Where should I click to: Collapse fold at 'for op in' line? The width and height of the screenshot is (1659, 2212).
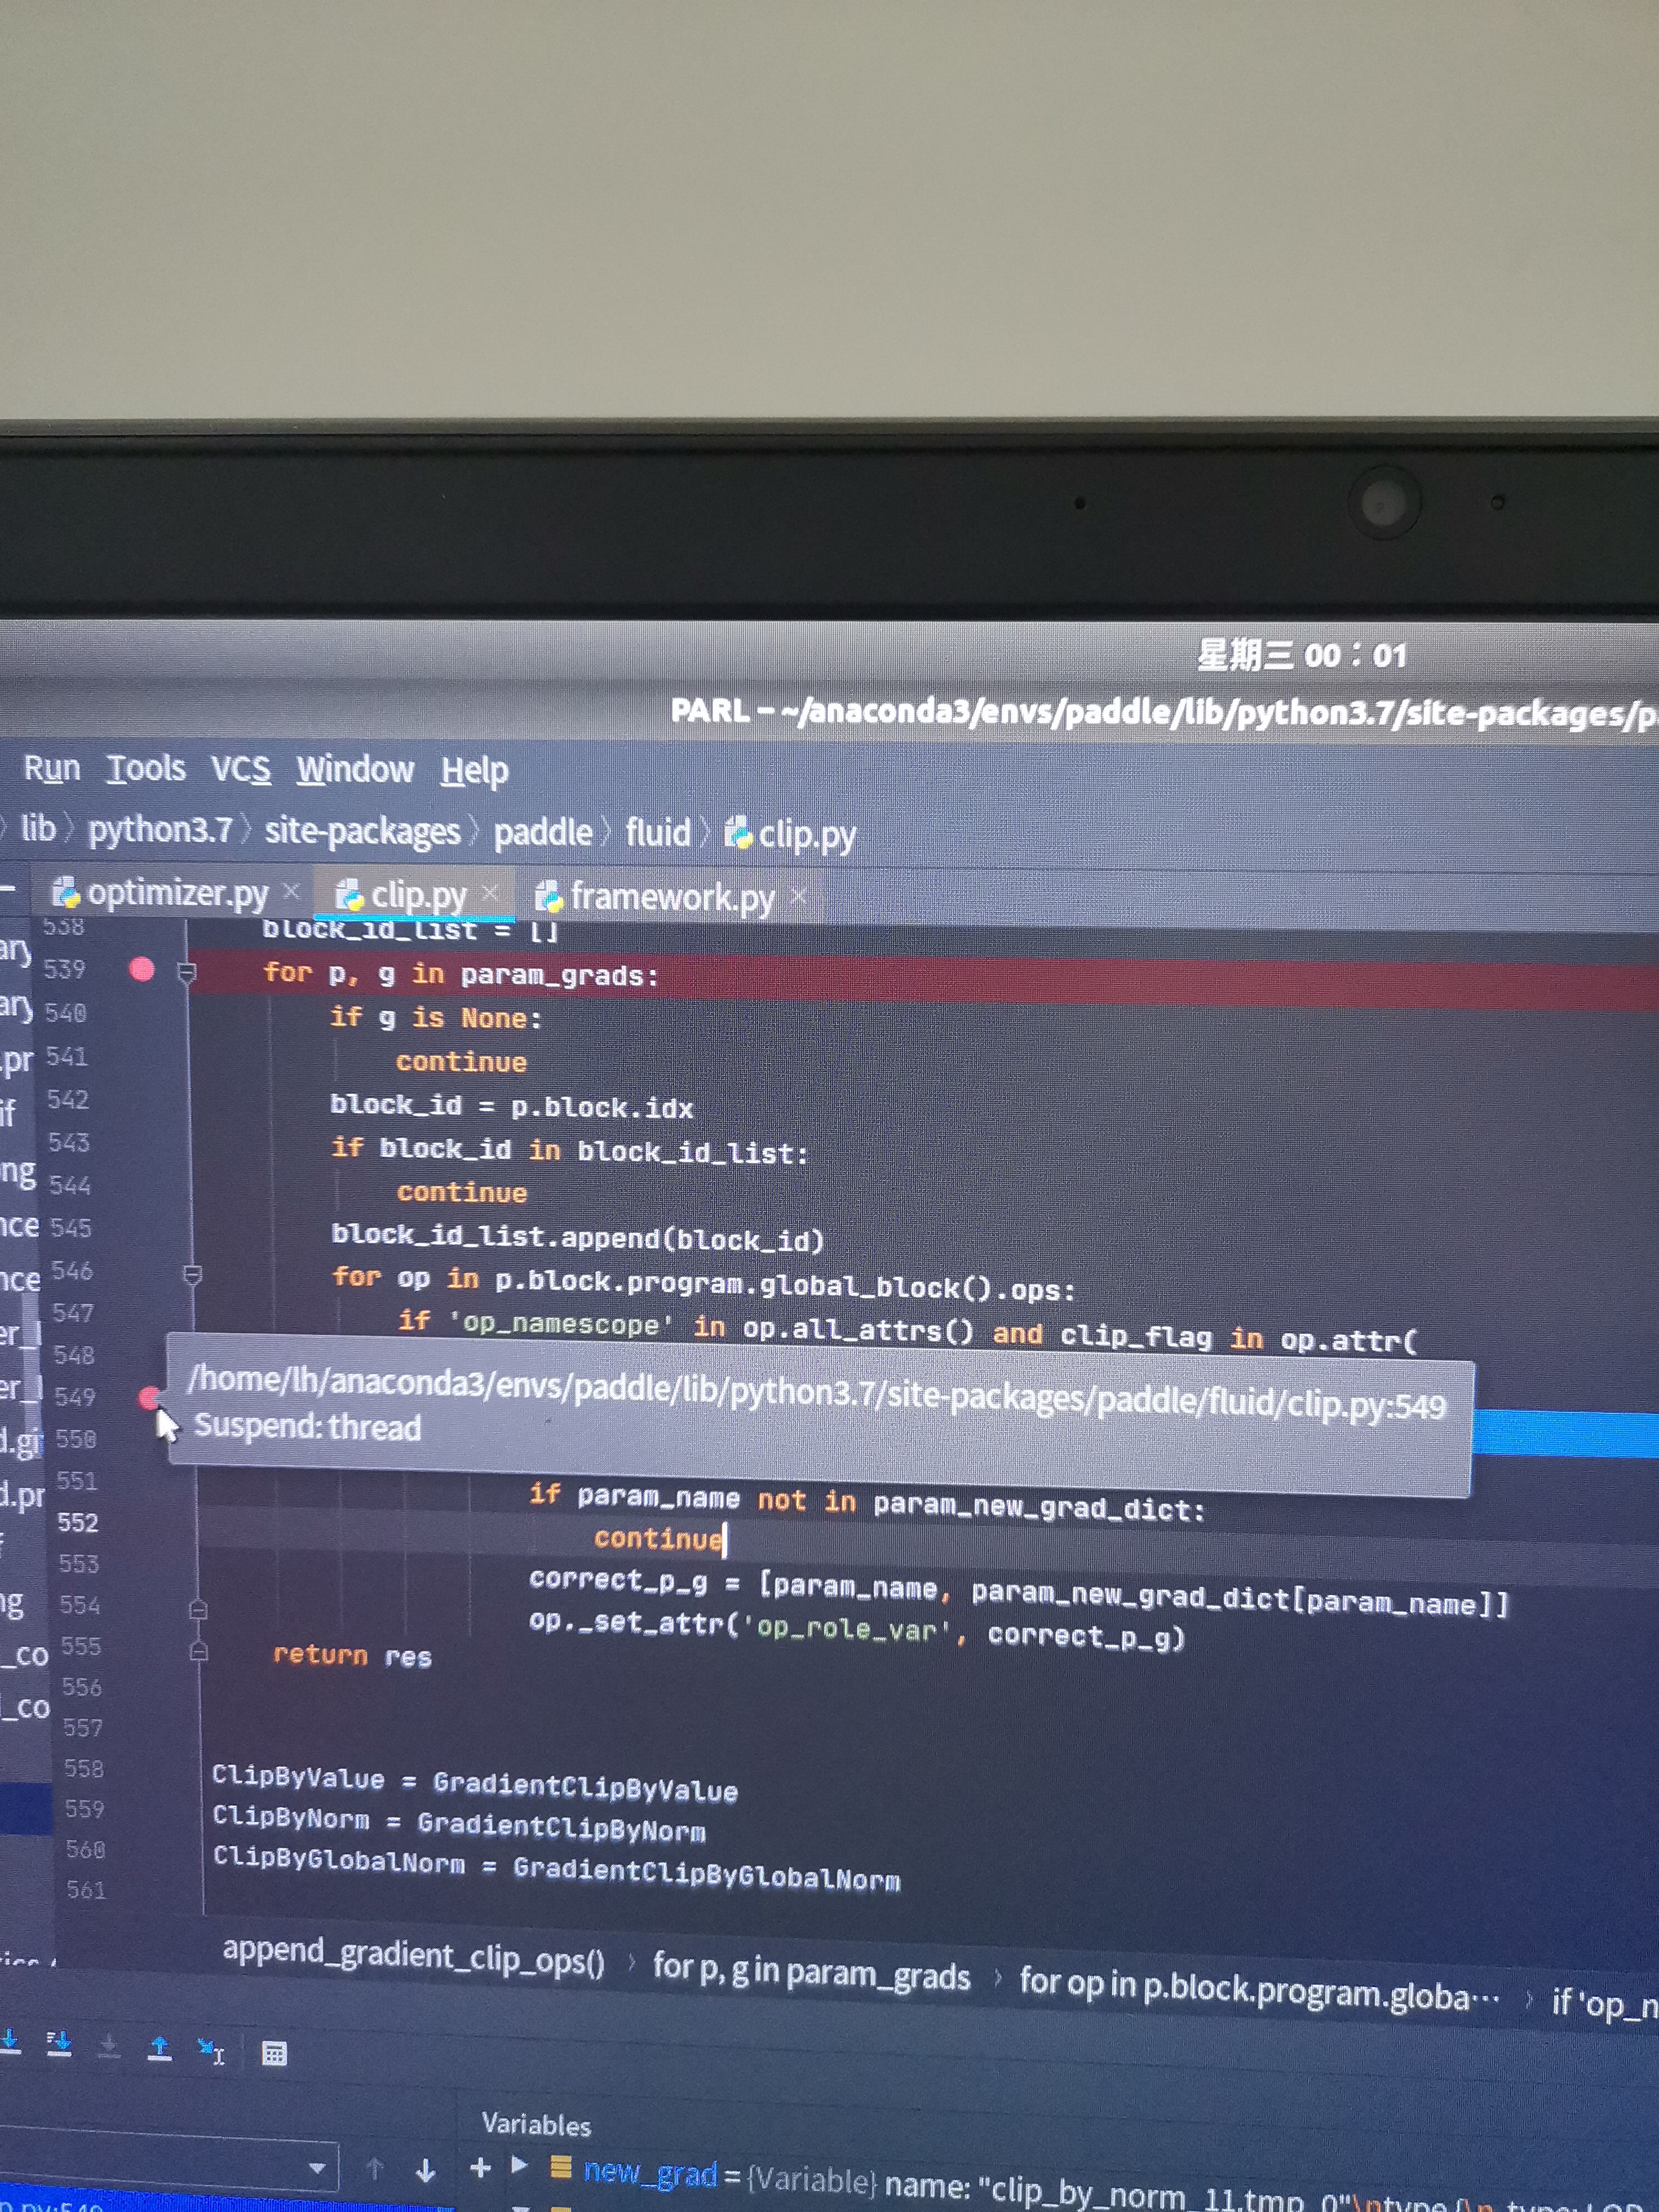pyautogui.click(x=193, y=1274)
